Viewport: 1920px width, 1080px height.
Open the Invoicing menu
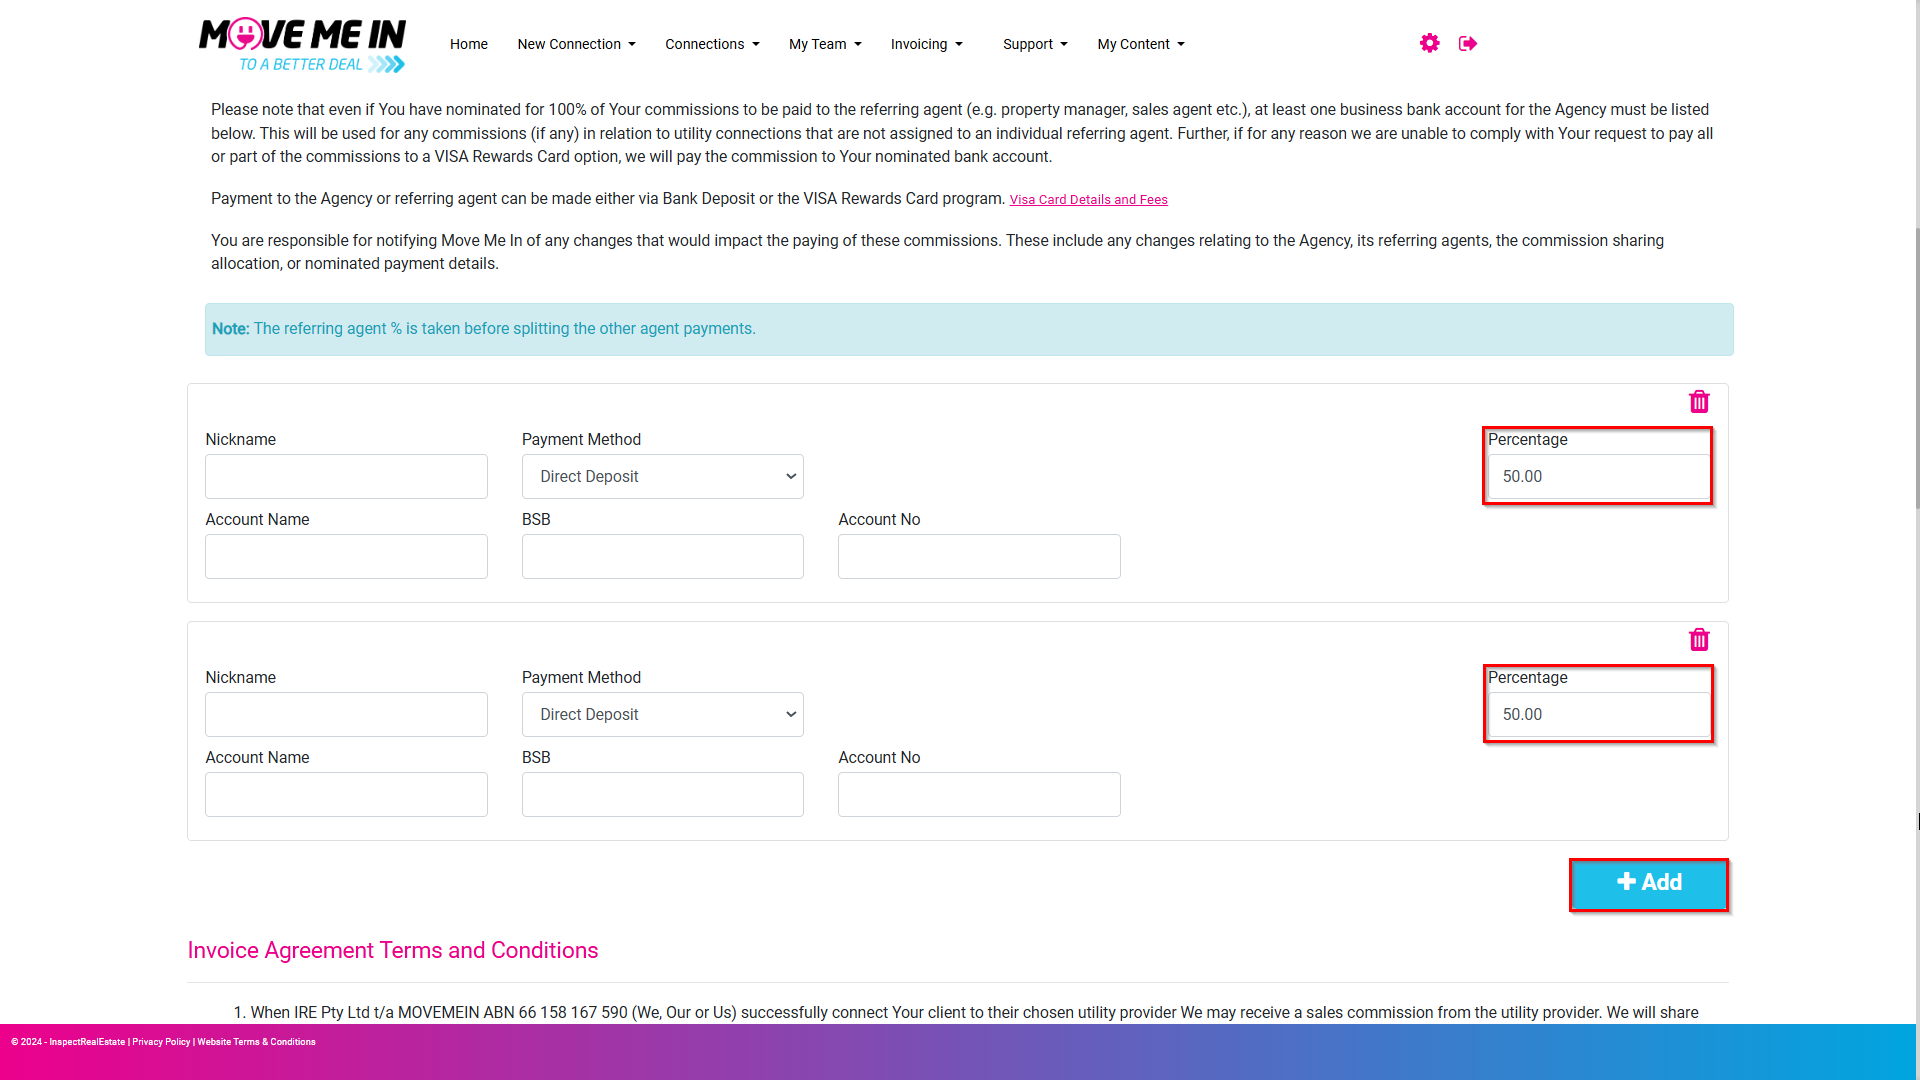(927, 44)
